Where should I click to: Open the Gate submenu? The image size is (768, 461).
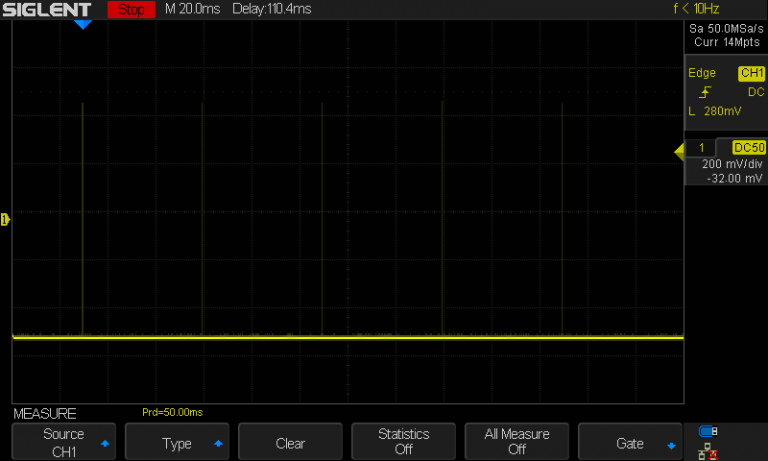point(630,443)
